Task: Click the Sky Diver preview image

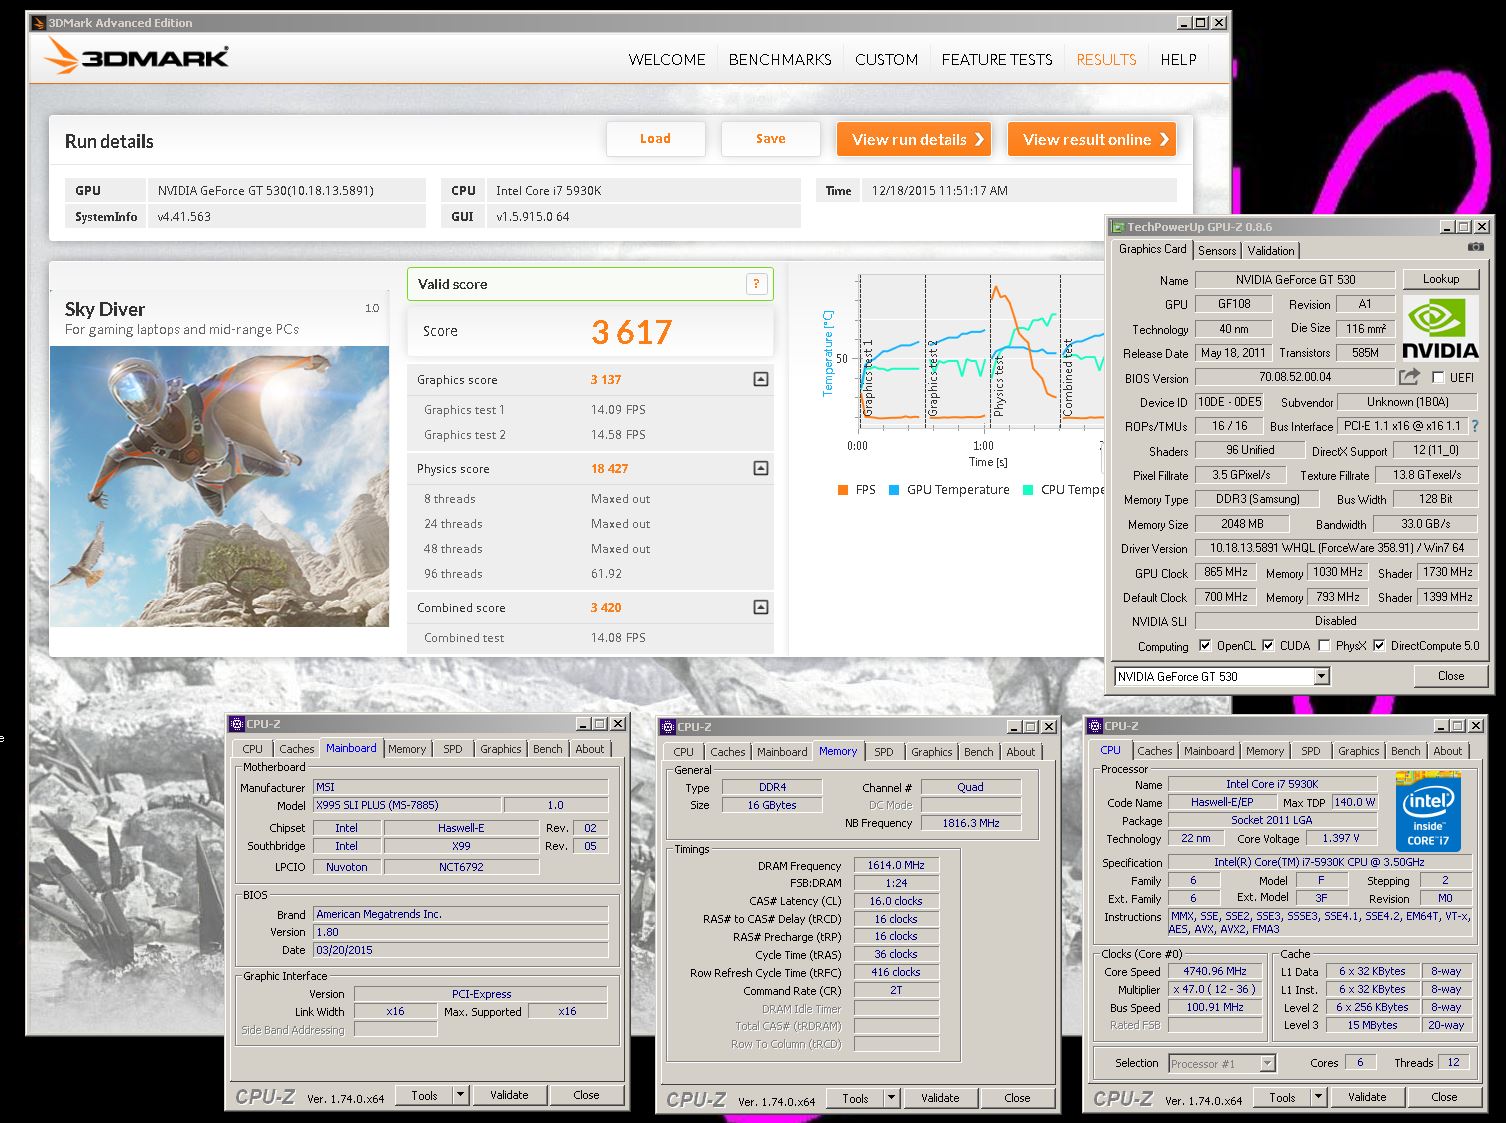Action: click(220, 486)
